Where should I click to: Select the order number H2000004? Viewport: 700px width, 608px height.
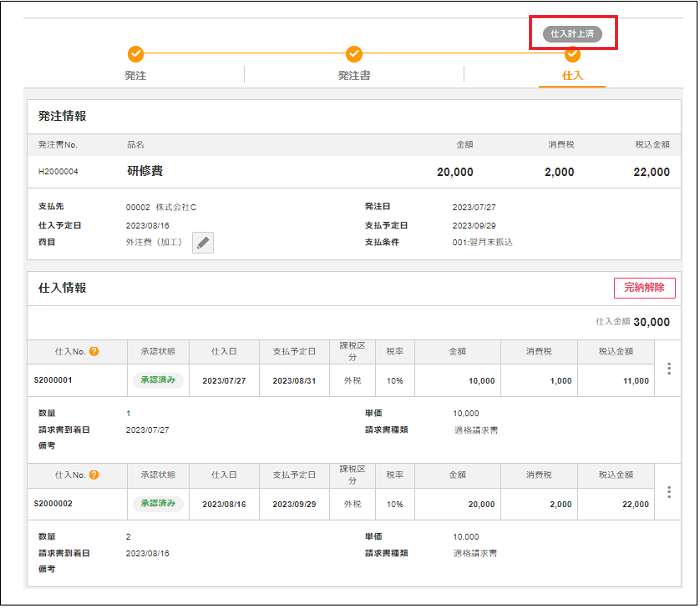click(58, 171)
